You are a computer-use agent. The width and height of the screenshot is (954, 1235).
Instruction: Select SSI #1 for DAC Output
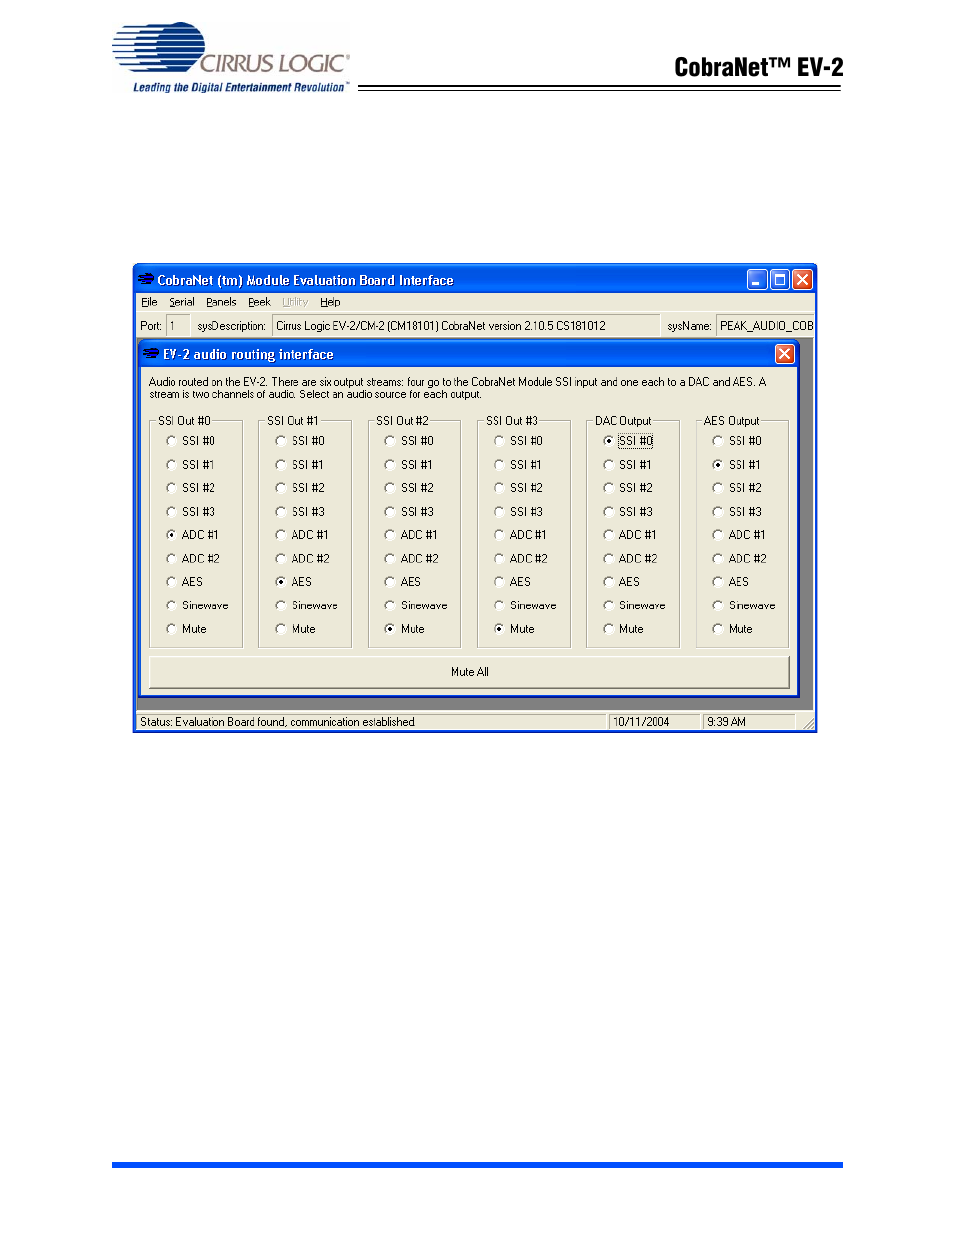point(608,465)
